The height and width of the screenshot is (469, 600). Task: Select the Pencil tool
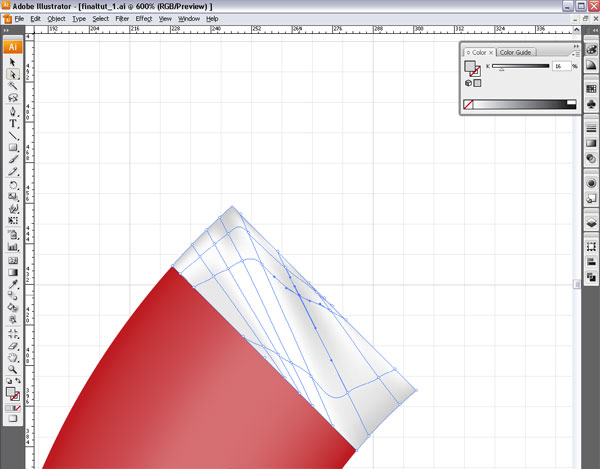click(13, 171)
